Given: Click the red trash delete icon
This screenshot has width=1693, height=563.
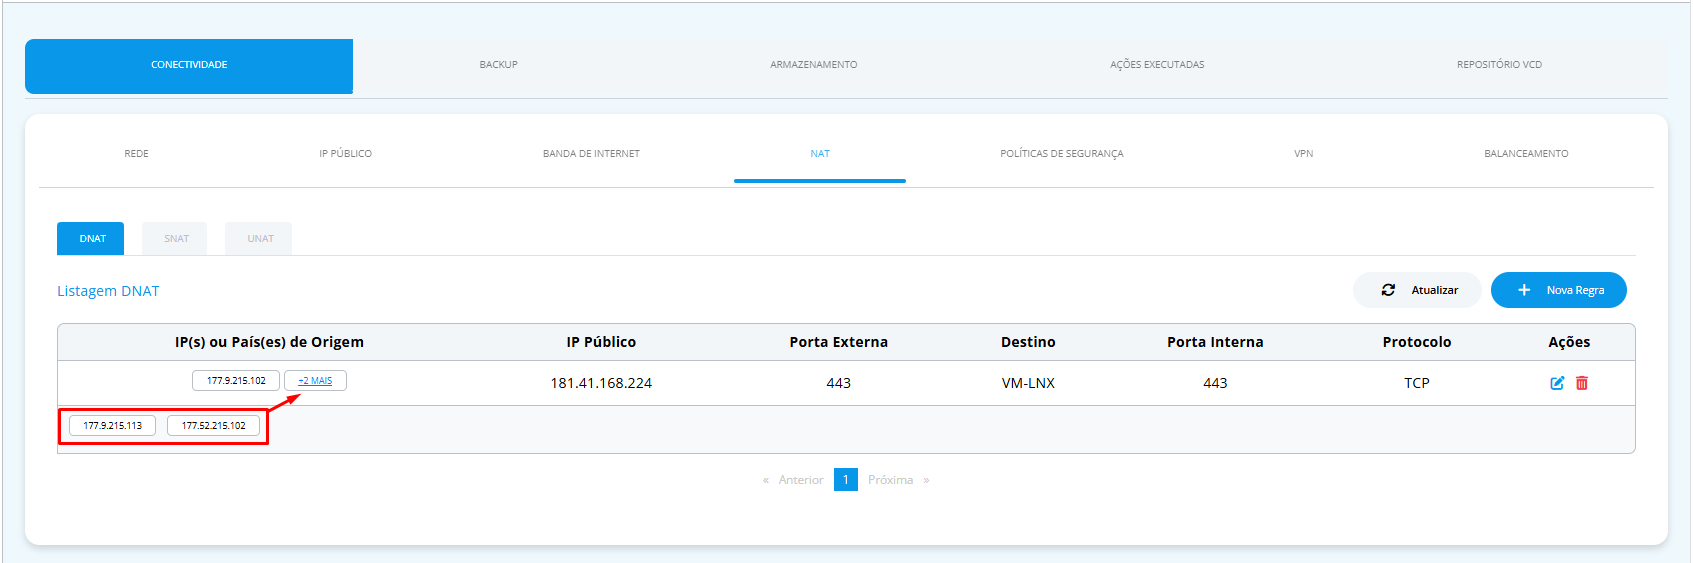Looking at the screenshot, I should click(1582, 383).
